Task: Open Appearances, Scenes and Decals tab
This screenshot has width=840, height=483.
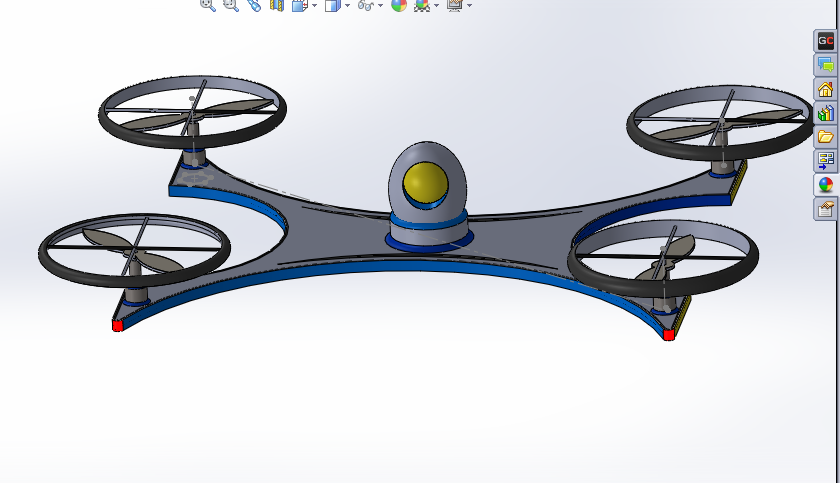Action: coord(826,185)
